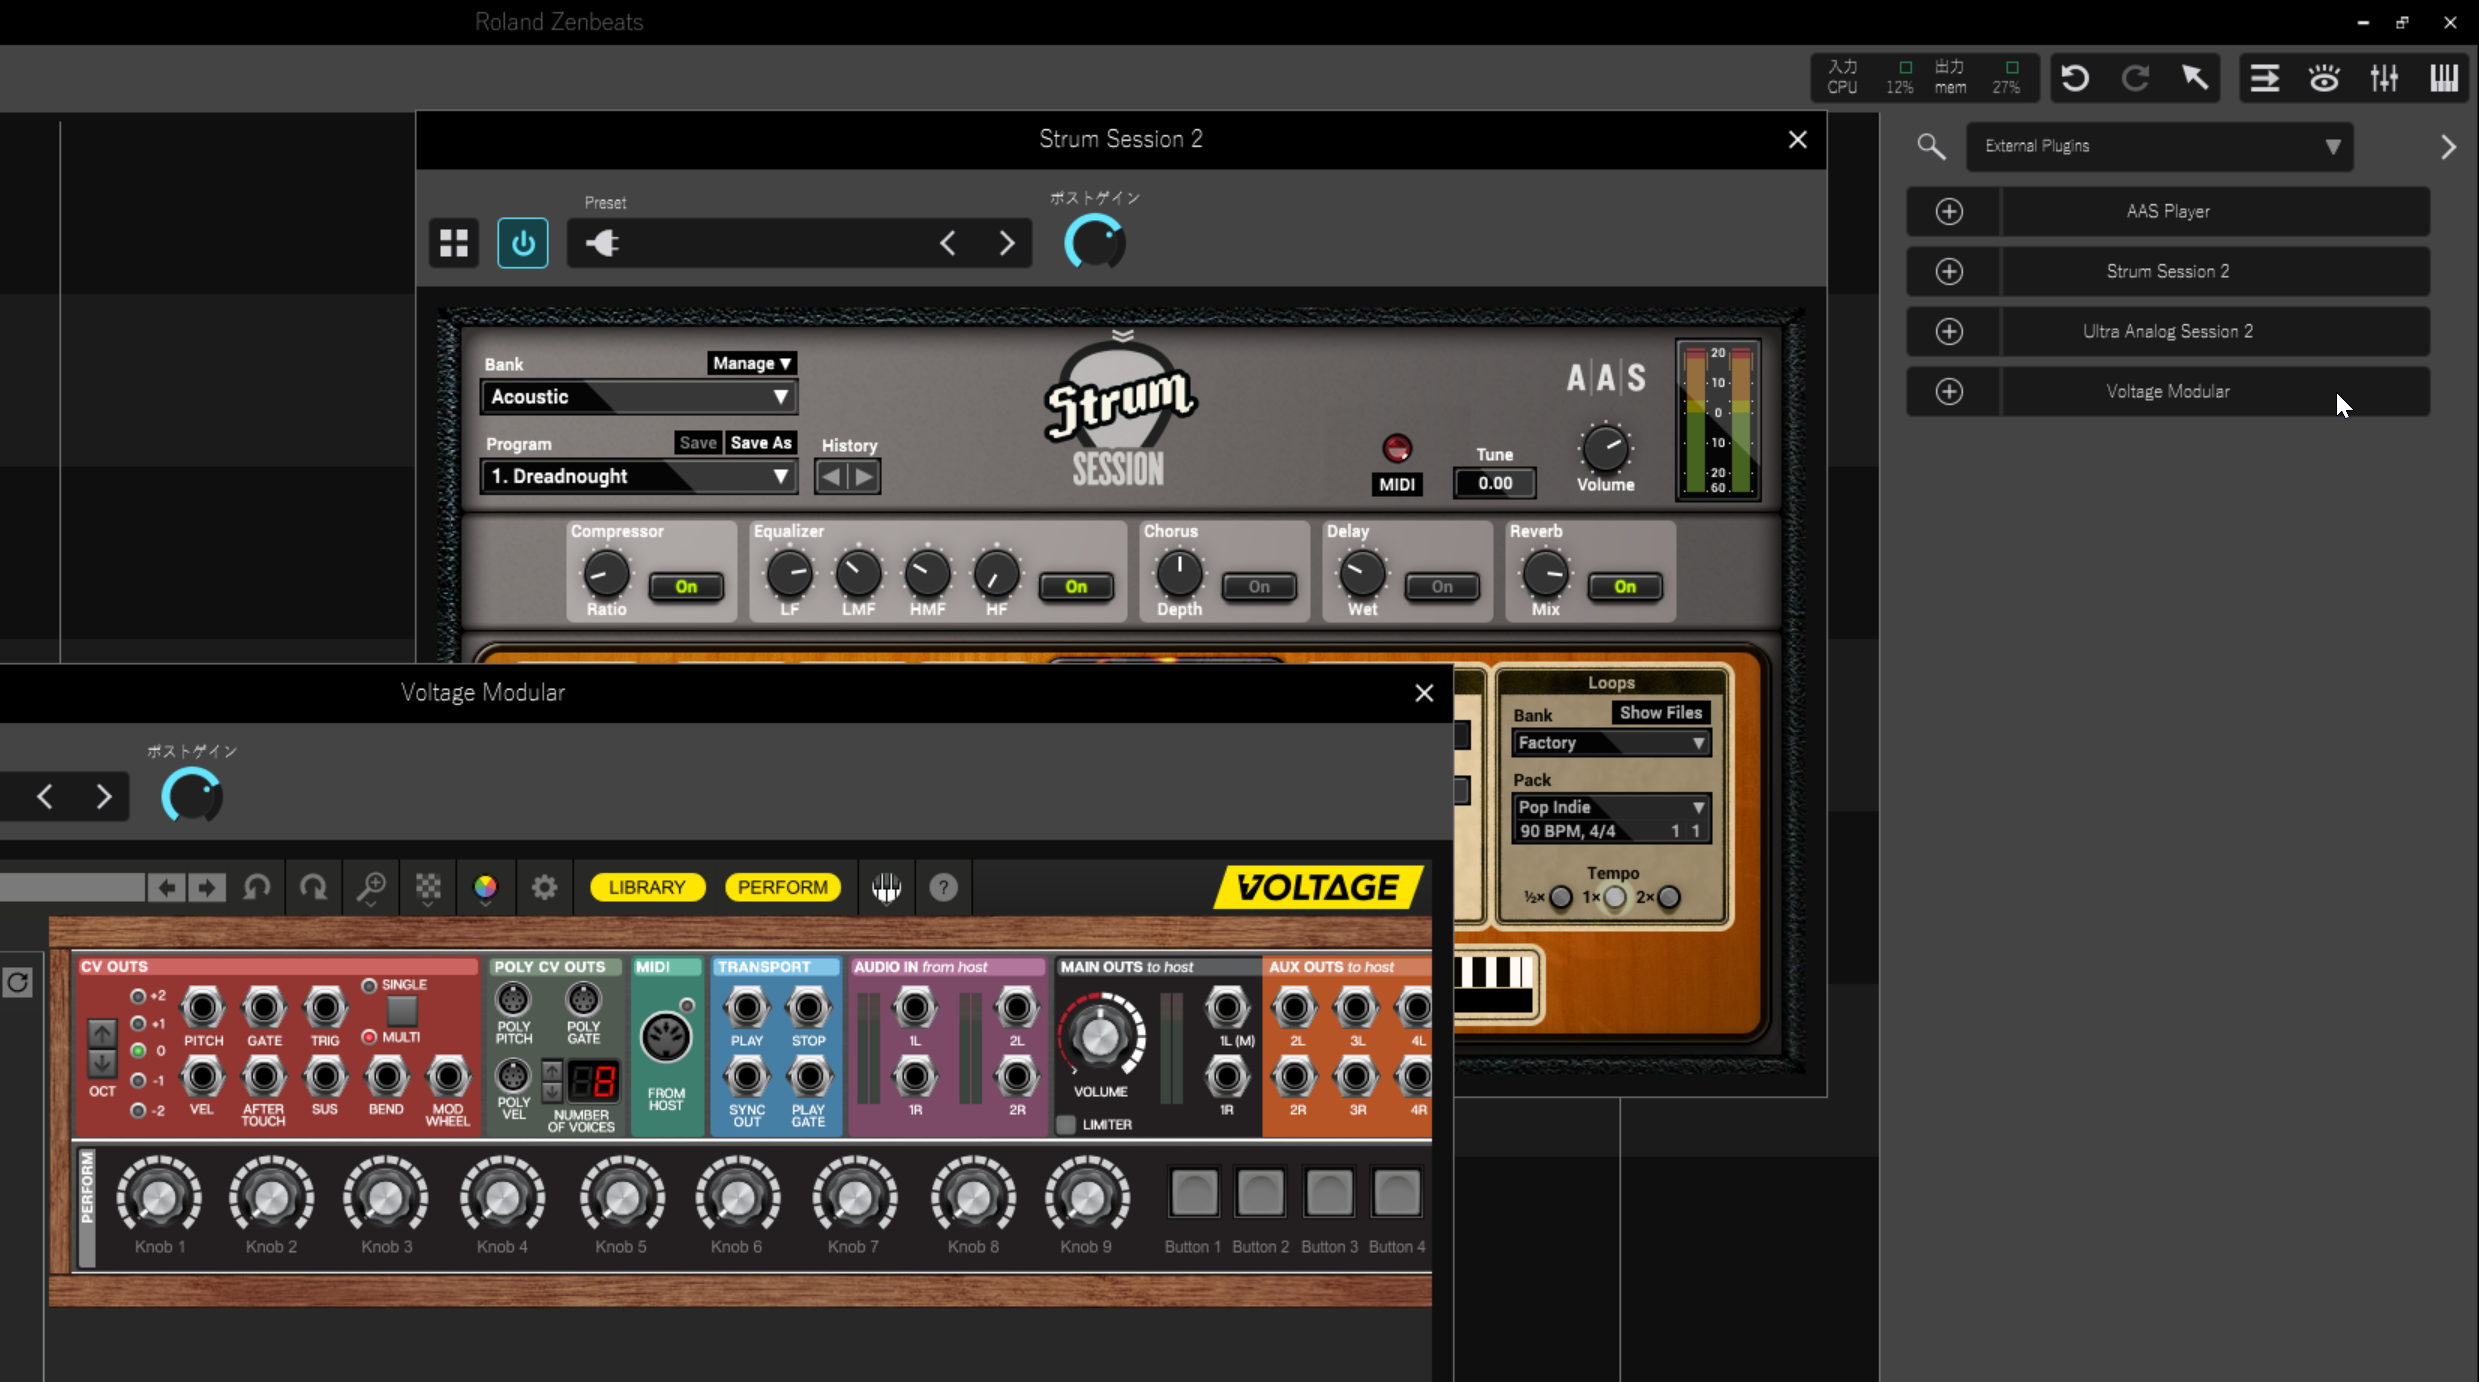Viewport: 2479px width, 1382px height.
Task: Click the Tune value field
Action: [x=1495, y=483]
